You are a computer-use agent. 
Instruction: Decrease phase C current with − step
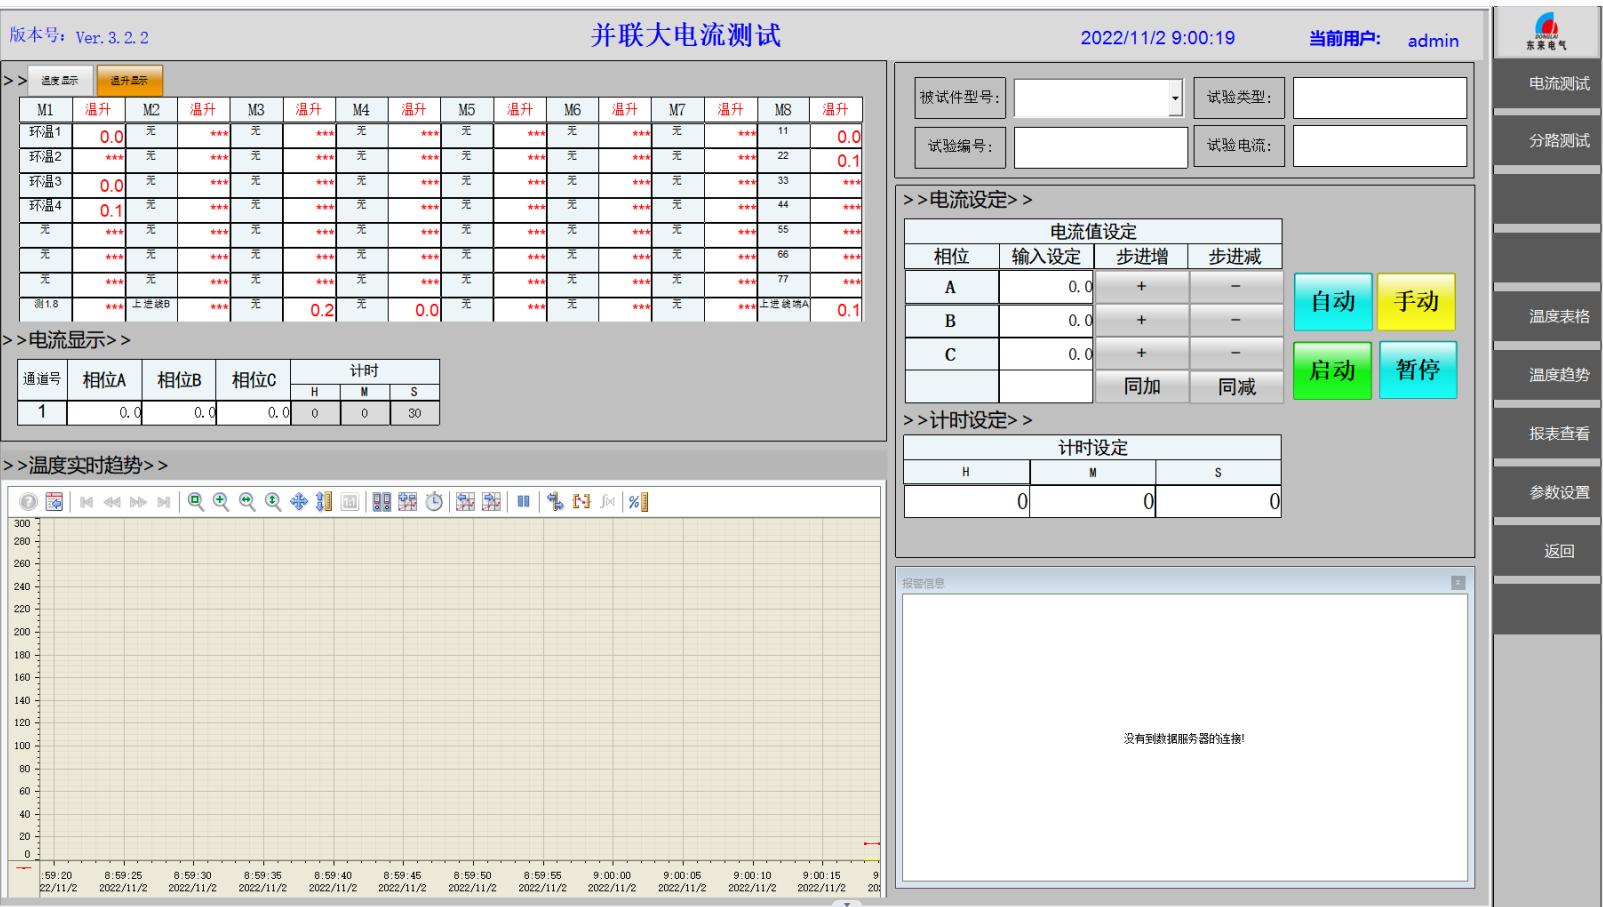coord(1236,354)
